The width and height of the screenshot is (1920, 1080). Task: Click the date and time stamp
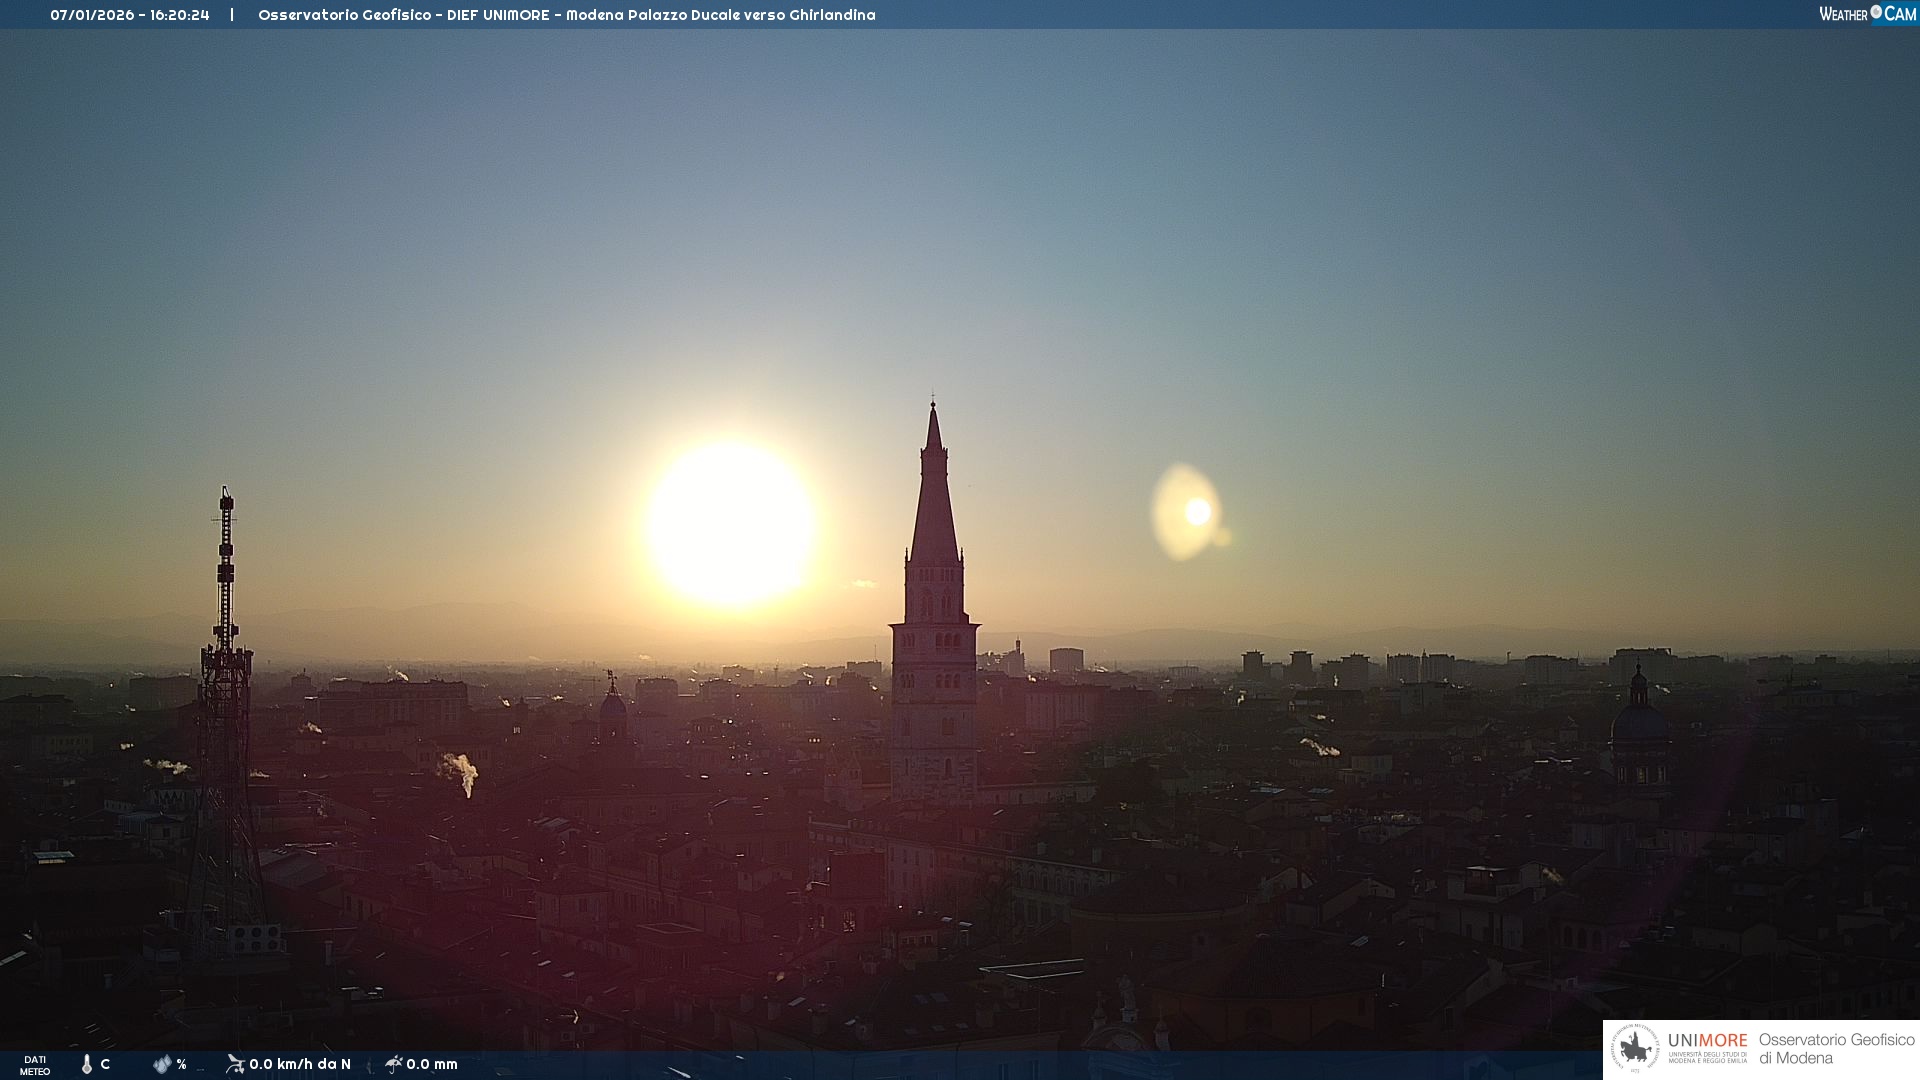coord(130,15)
